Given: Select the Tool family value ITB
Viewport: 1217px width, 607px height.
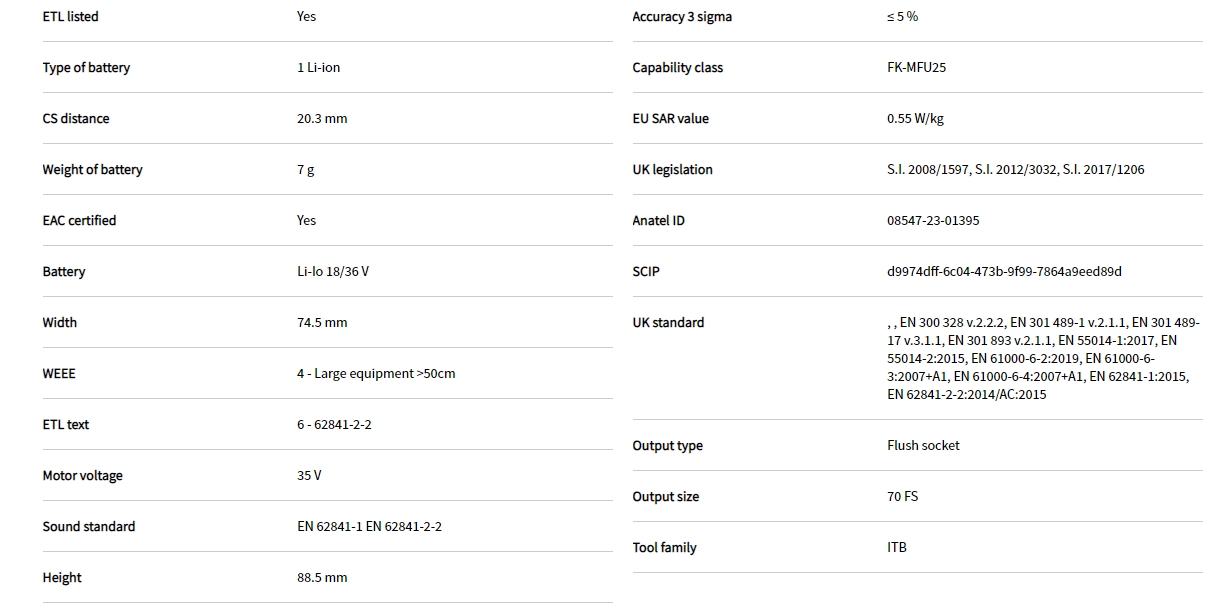Looking at the screenshot, I should pyautogui.click(x=897, y=548).
